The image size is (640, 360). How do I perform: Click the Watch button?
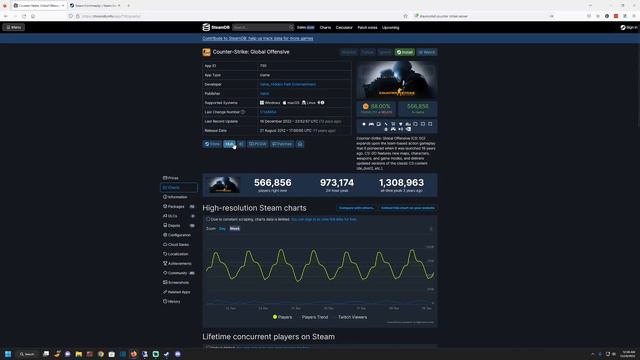[427, 52]
